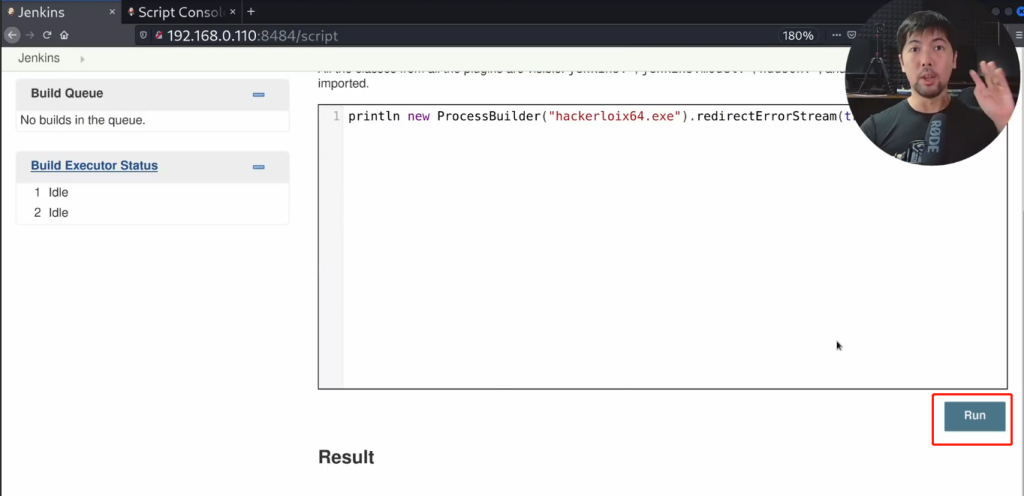Click the insecure connection padlock icon
Image resolution: width=1024 pixels, height=496 pixels.
158,36
